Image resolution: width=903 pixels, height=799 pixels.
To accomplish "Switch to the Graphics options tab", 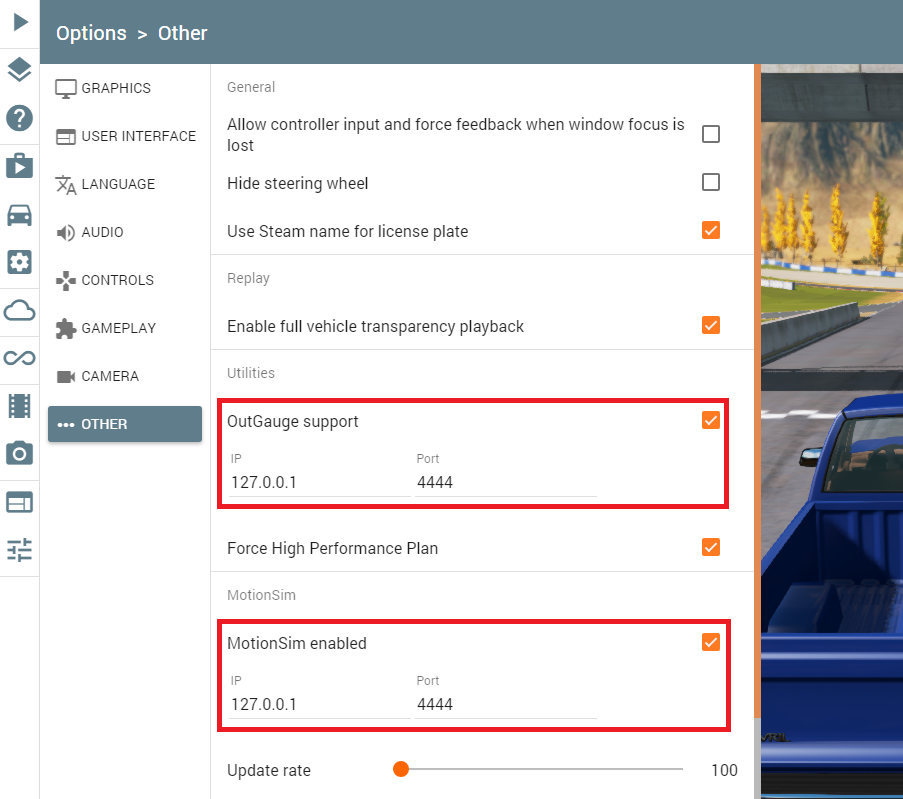I will (116, 88).
